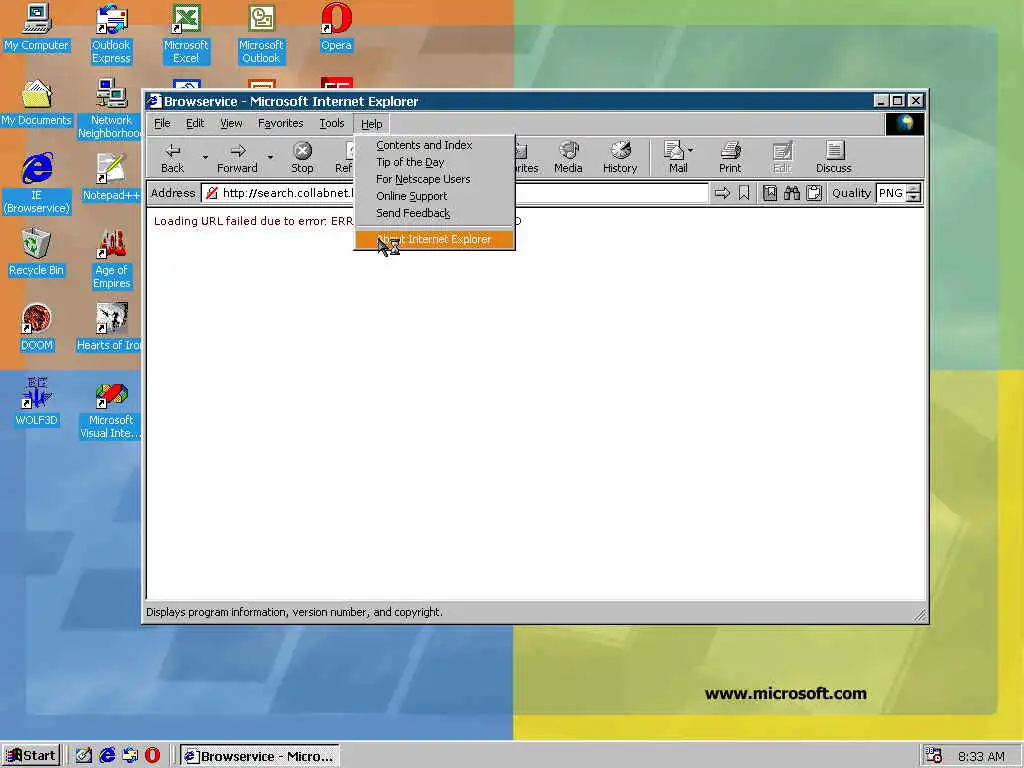Click the Quality PNG value field
This screenshot has width=1024, height=768.
click(x=891, y=193)
